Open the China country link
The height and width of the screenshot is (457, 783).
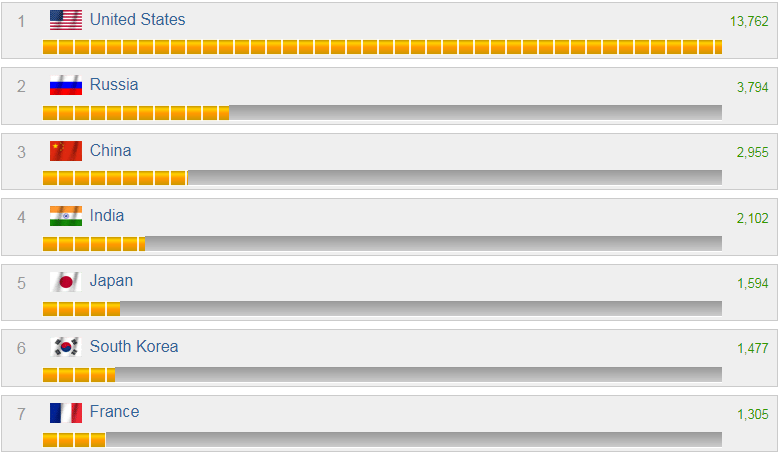[x=110, y=151]
